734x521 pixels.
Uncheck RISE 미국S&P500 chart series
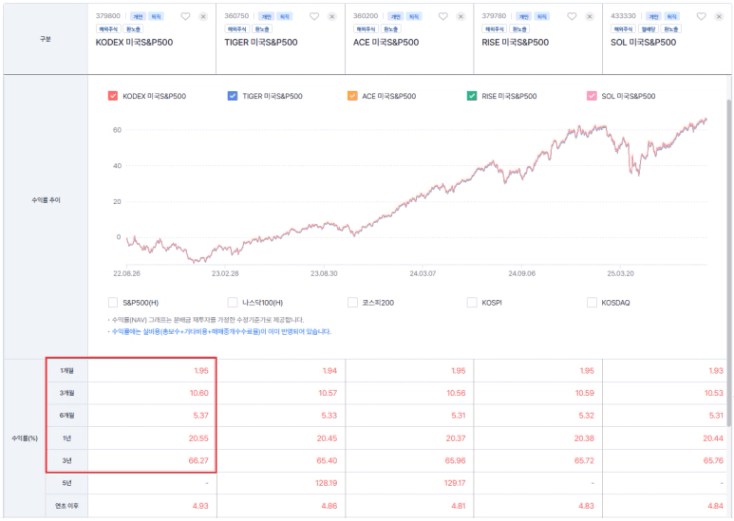(x=472, y=96)
